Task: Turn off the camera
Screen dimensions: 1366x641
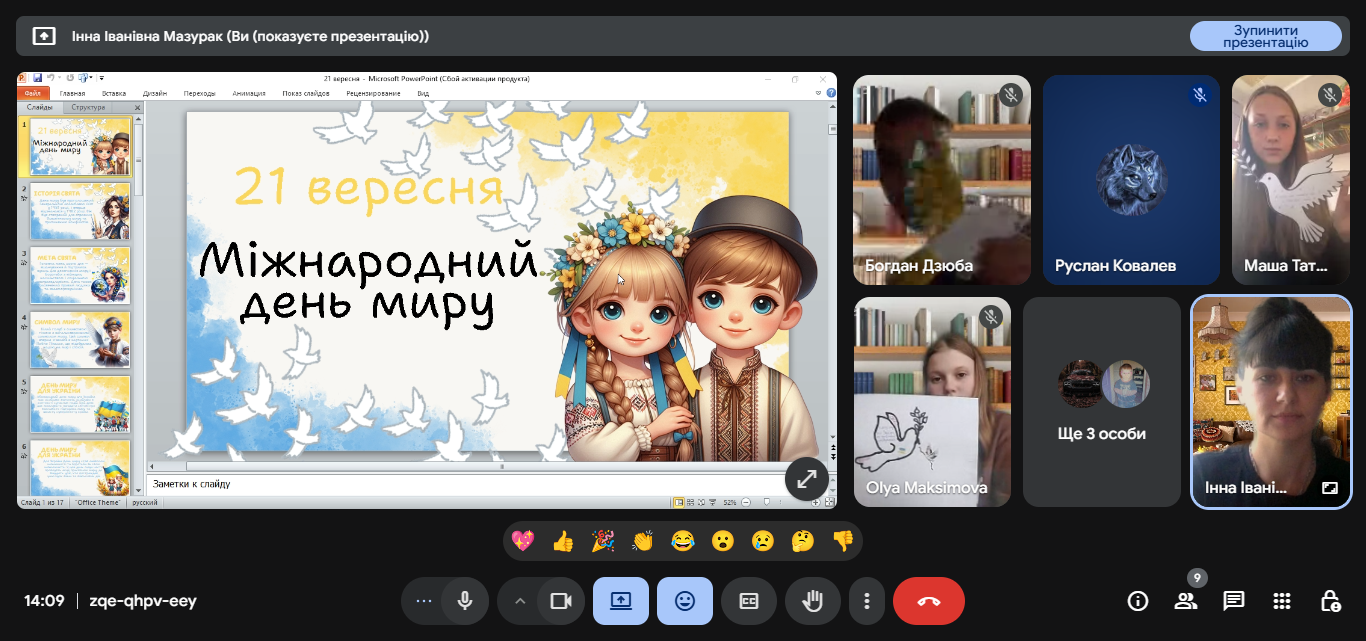Action: pos(561,601)
